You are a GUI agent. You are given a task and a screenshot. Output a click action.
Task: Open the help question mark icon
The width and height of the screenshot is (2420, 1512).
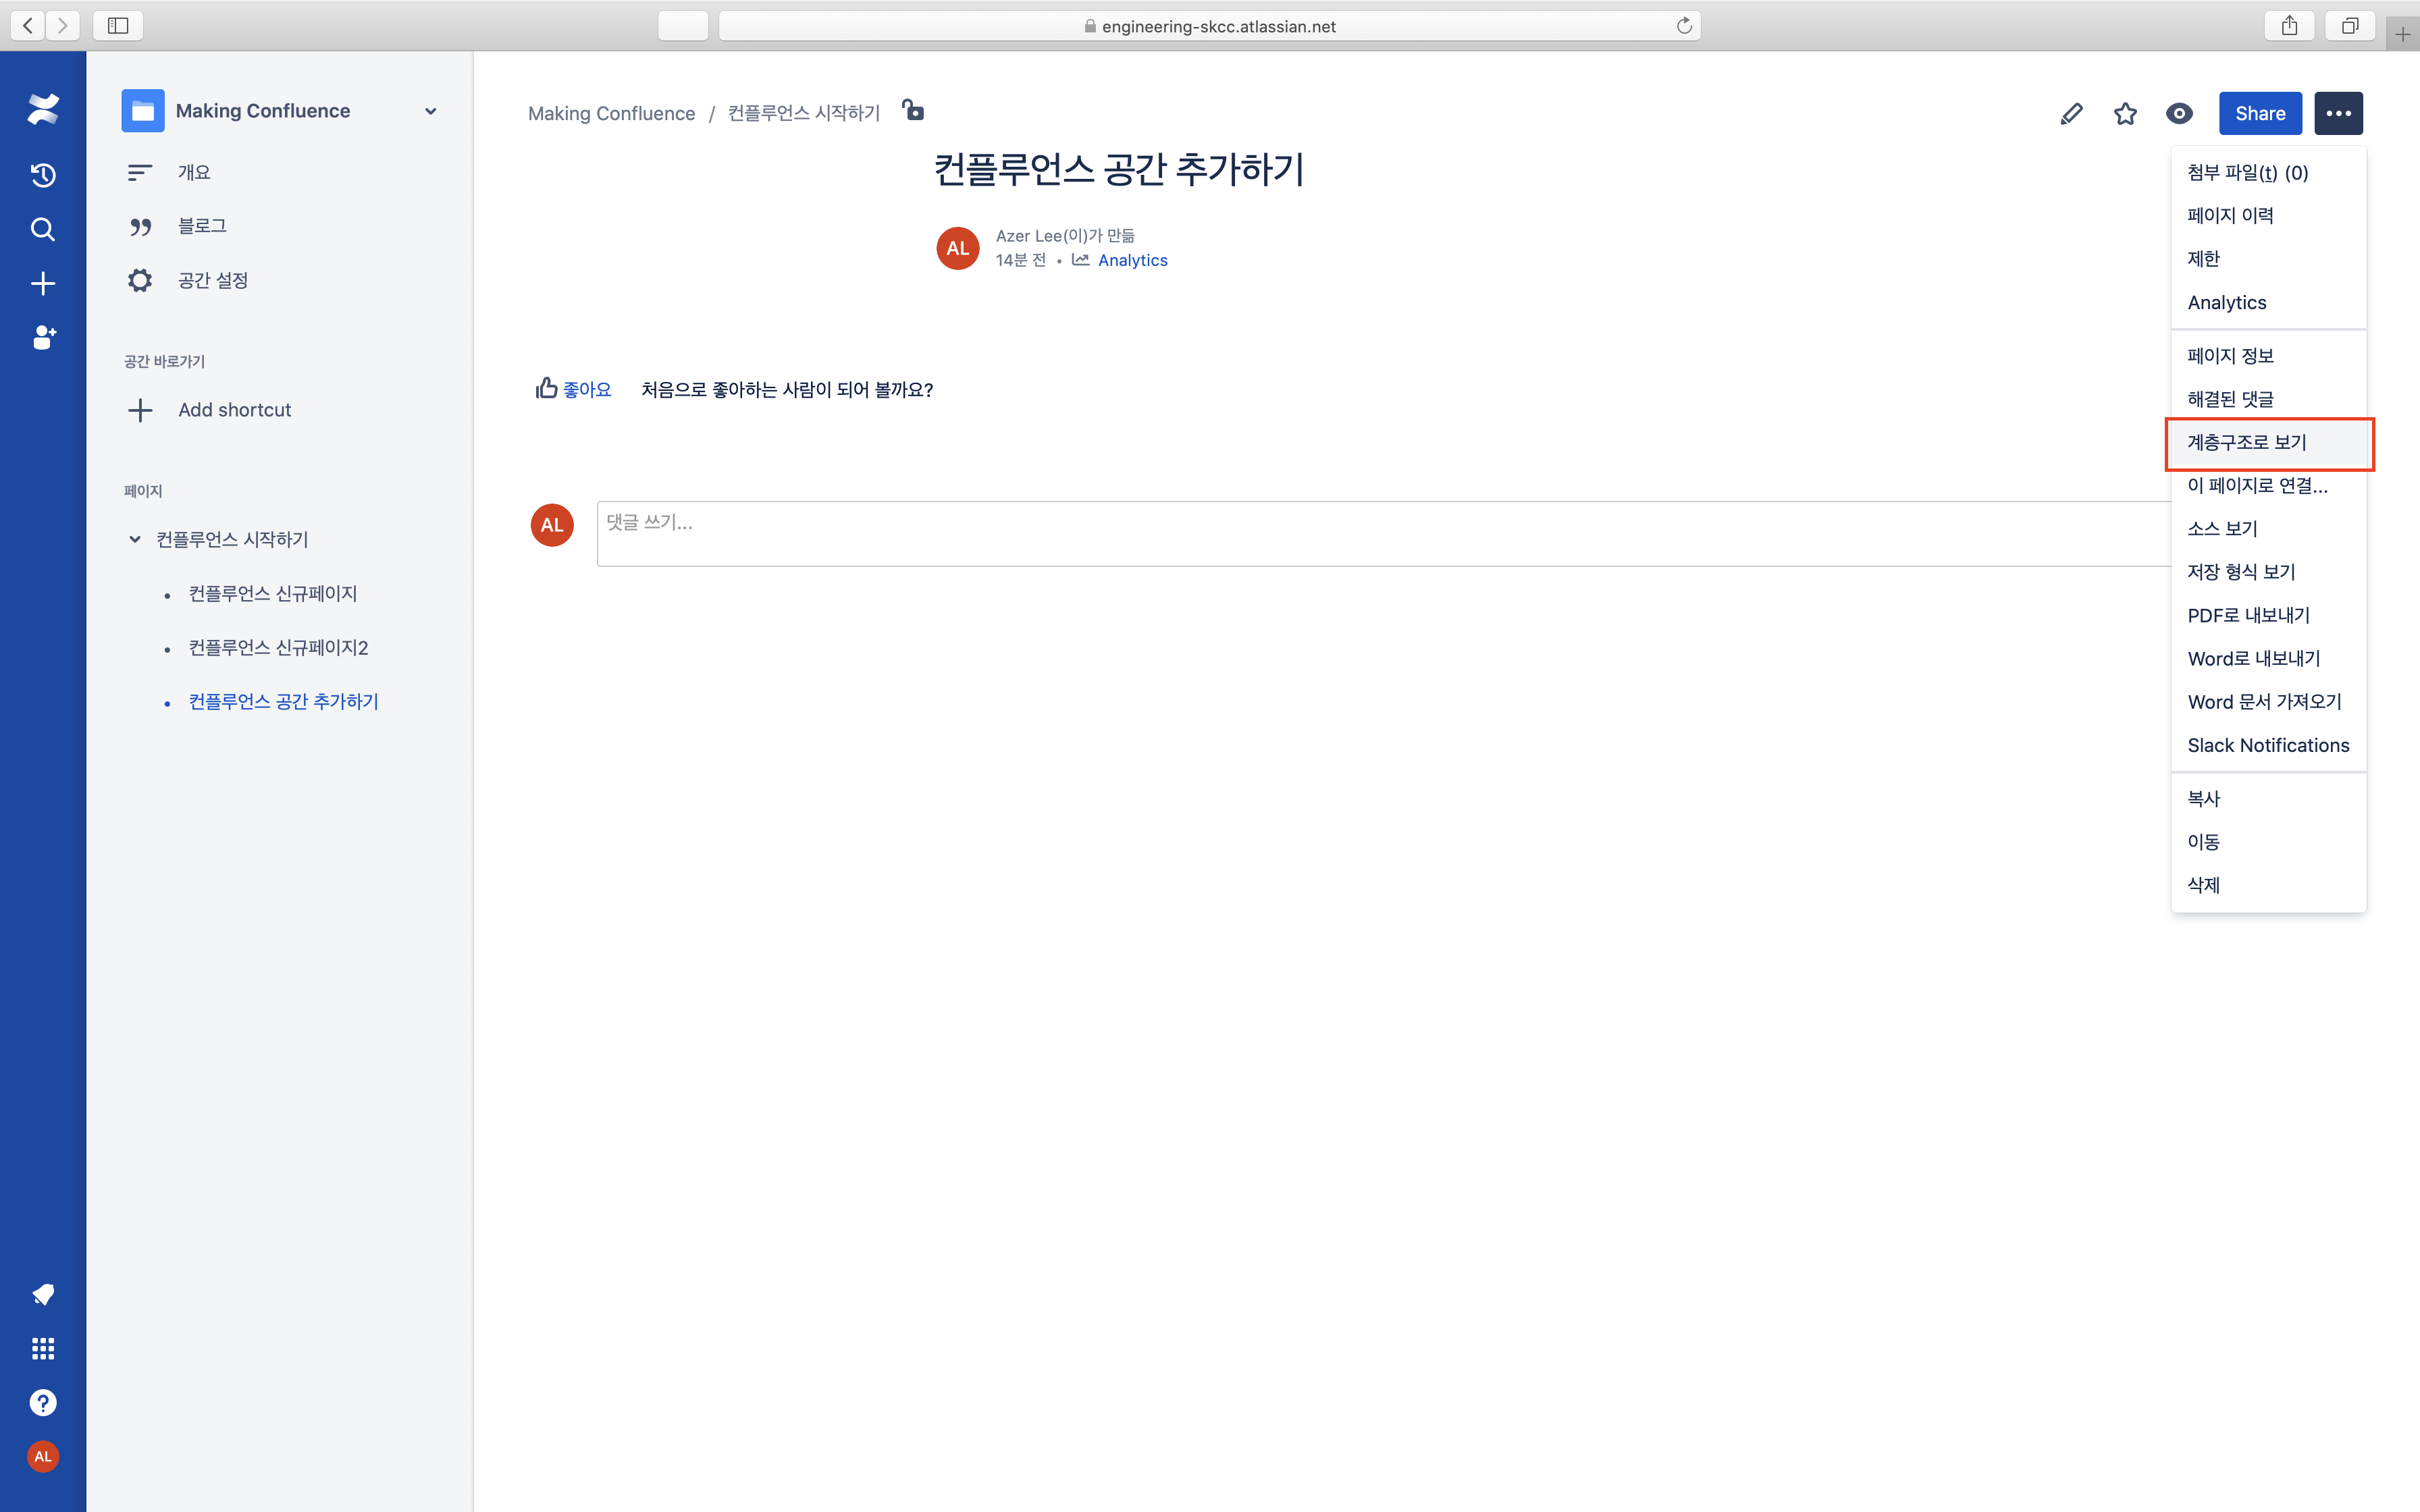point(43,1402)
